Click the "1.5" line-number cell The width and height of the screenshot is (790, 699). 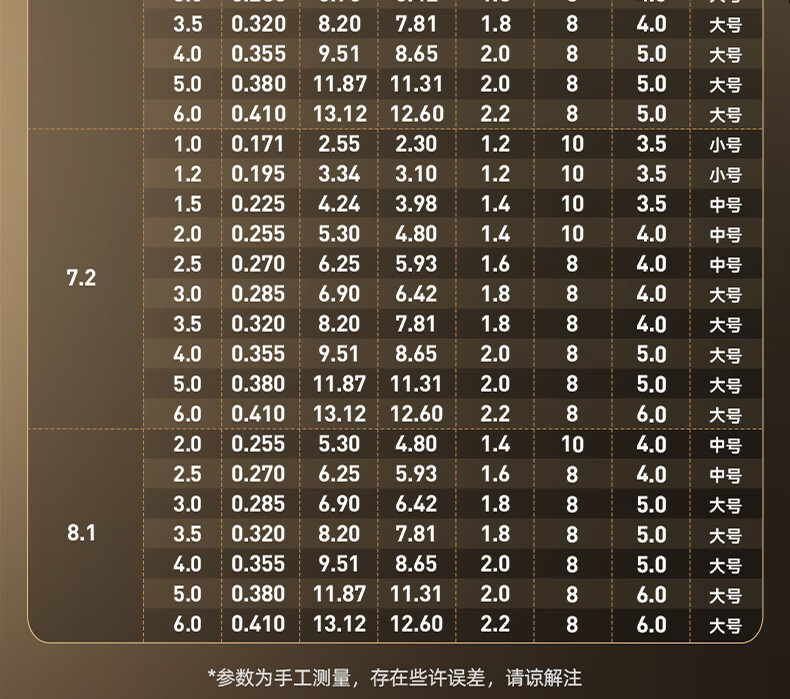187,204
